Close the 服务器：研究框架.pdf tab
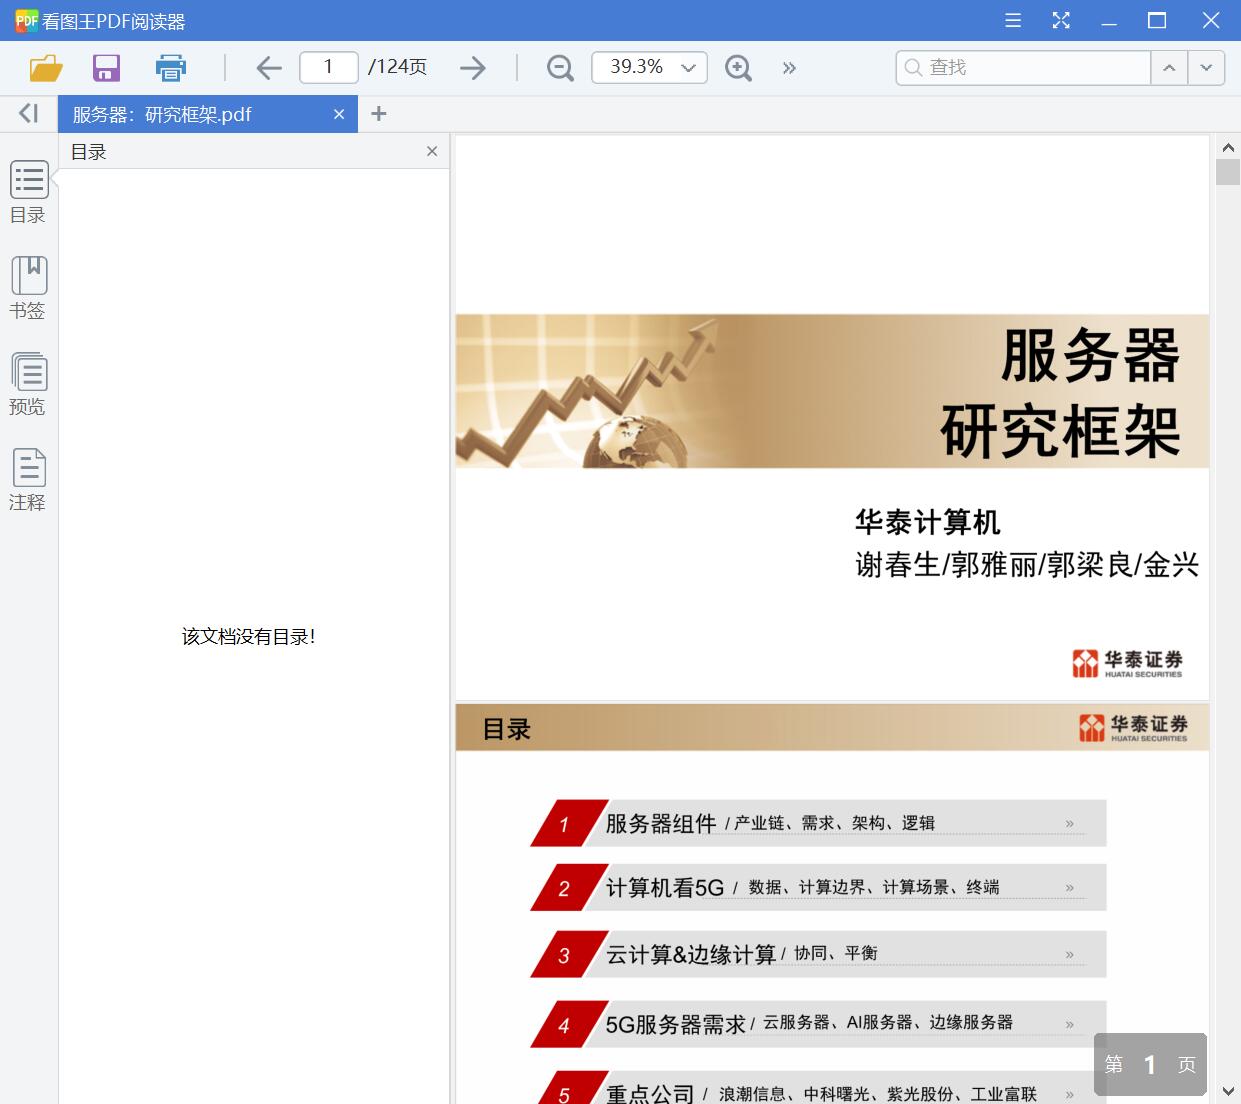 [x=339, y=114]
